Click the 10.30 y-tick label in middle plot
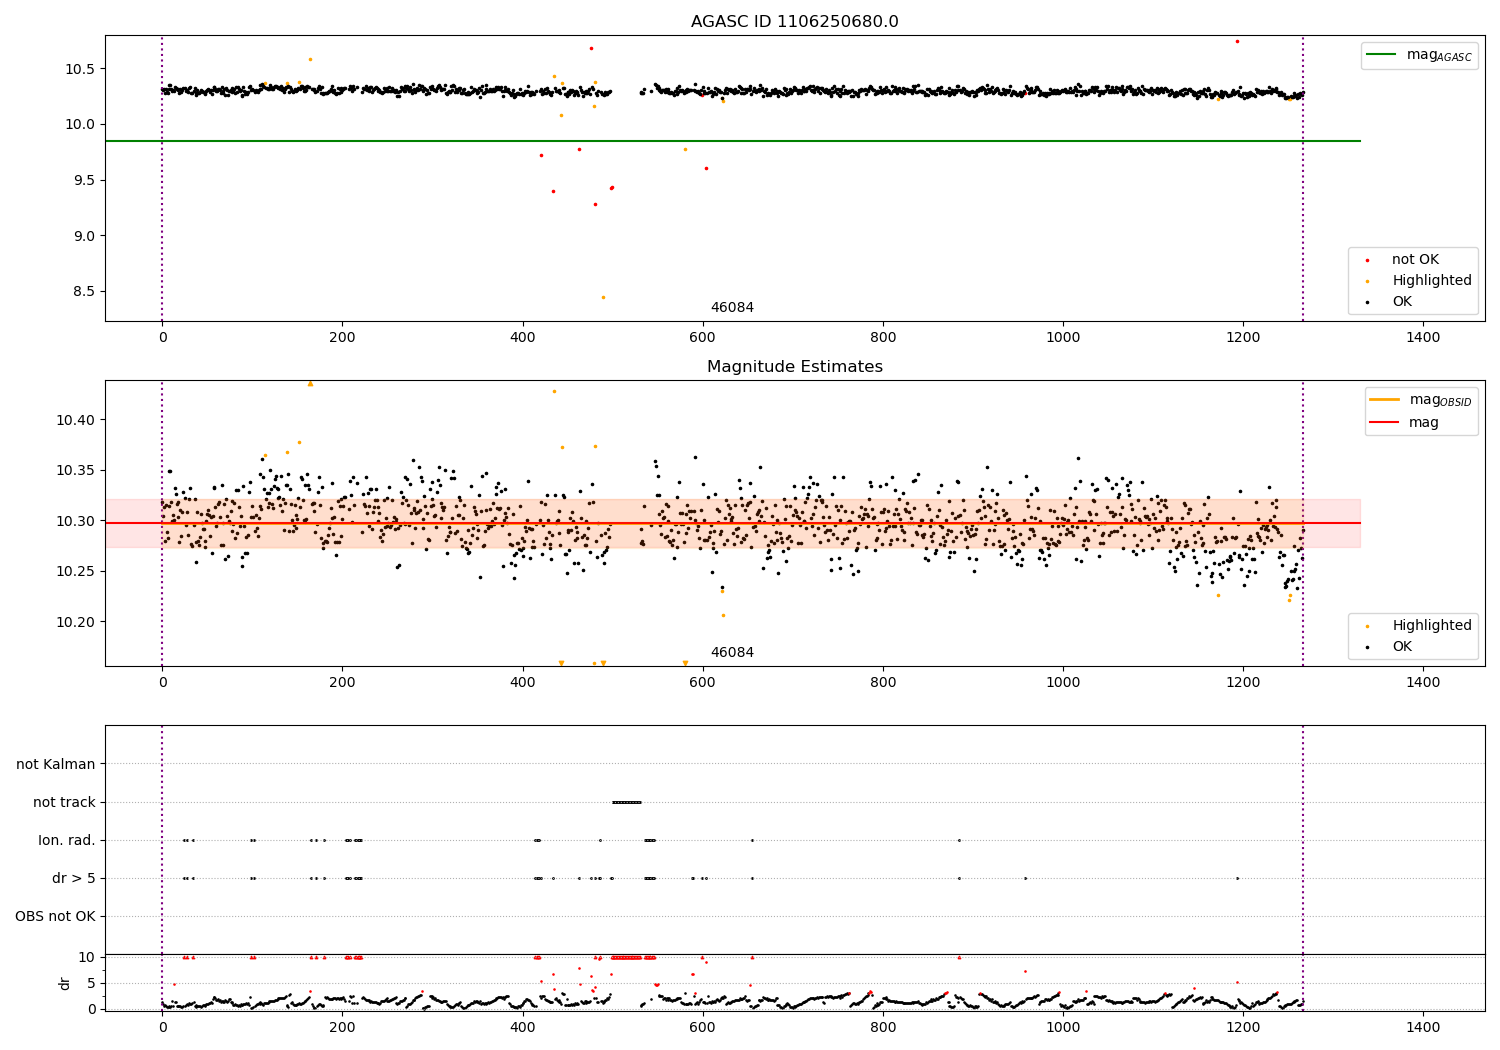1500x1050 pixels. tap(76, 521)
